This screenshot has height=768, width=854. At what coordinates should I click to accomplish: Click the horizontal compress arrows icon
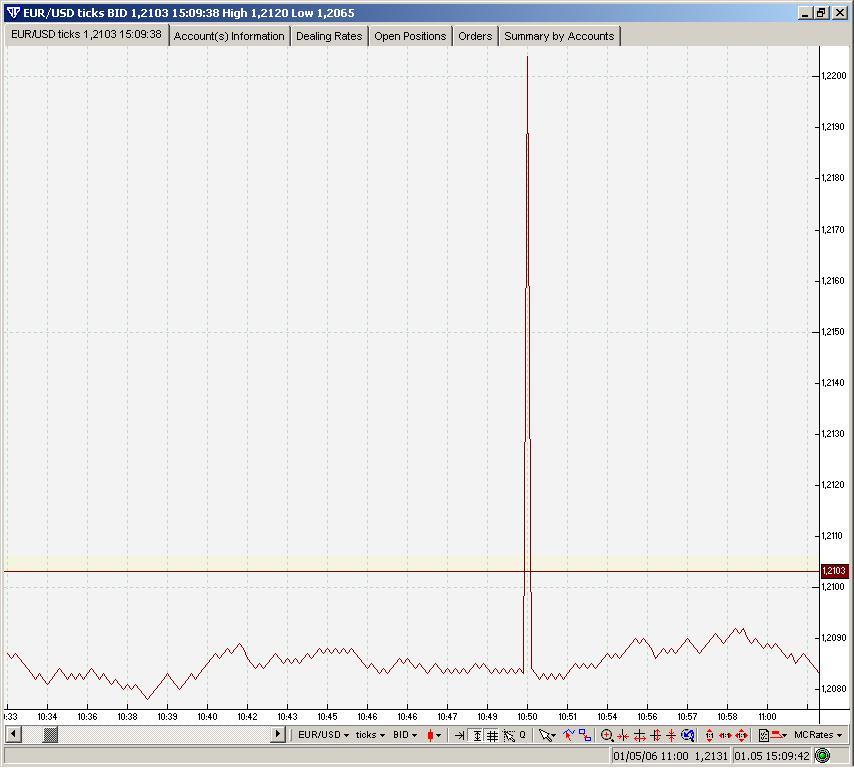tap(623, 736)
